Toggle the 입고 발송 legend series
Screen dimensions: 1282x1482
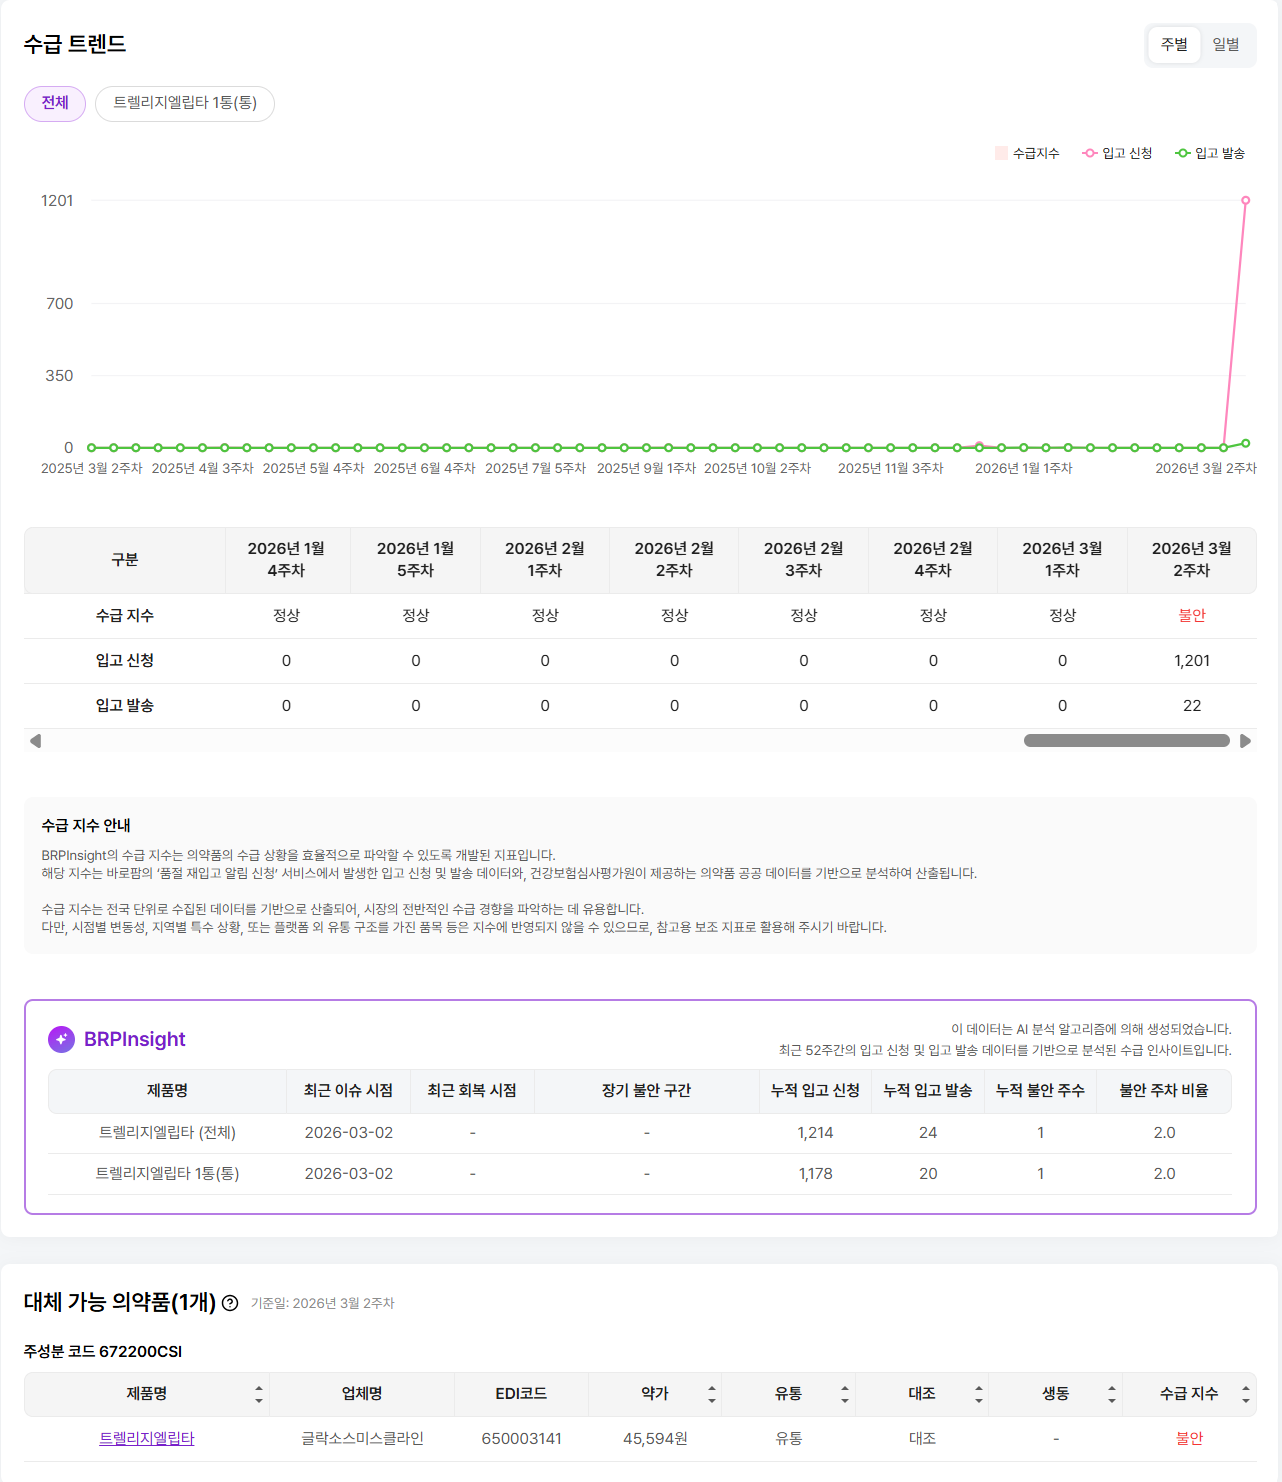point(1210,153)
